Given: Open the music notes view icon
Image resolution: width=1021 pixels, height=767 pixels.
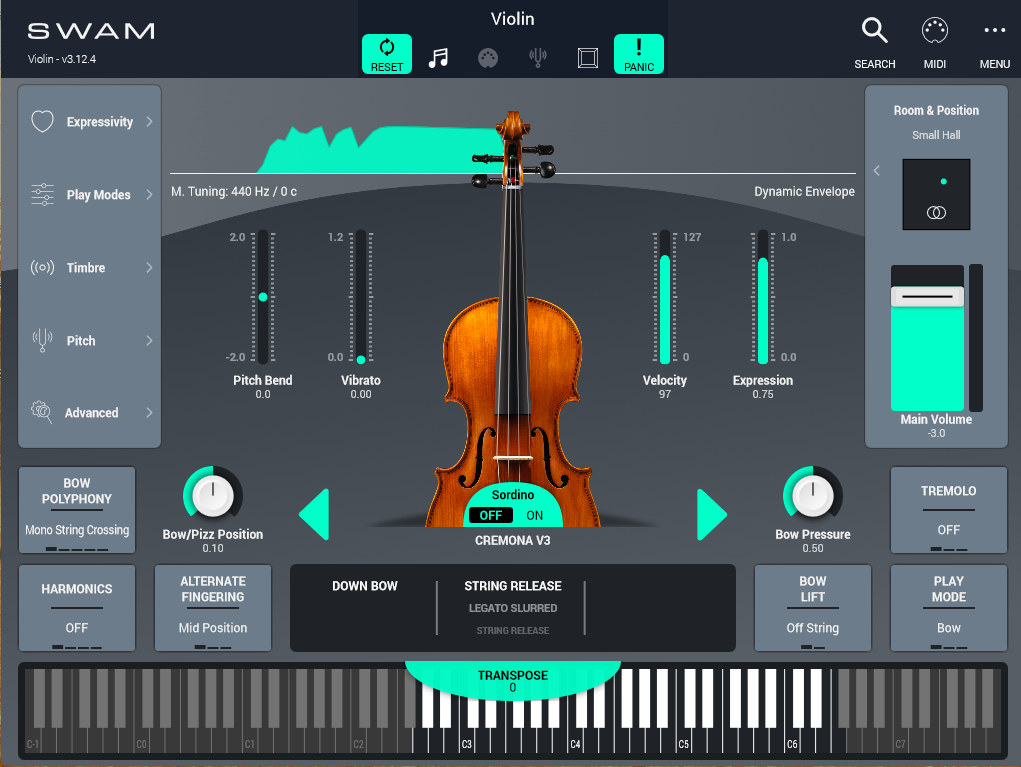Looking at the screenshot, I should pyautogui.click(x=438, y=58).
